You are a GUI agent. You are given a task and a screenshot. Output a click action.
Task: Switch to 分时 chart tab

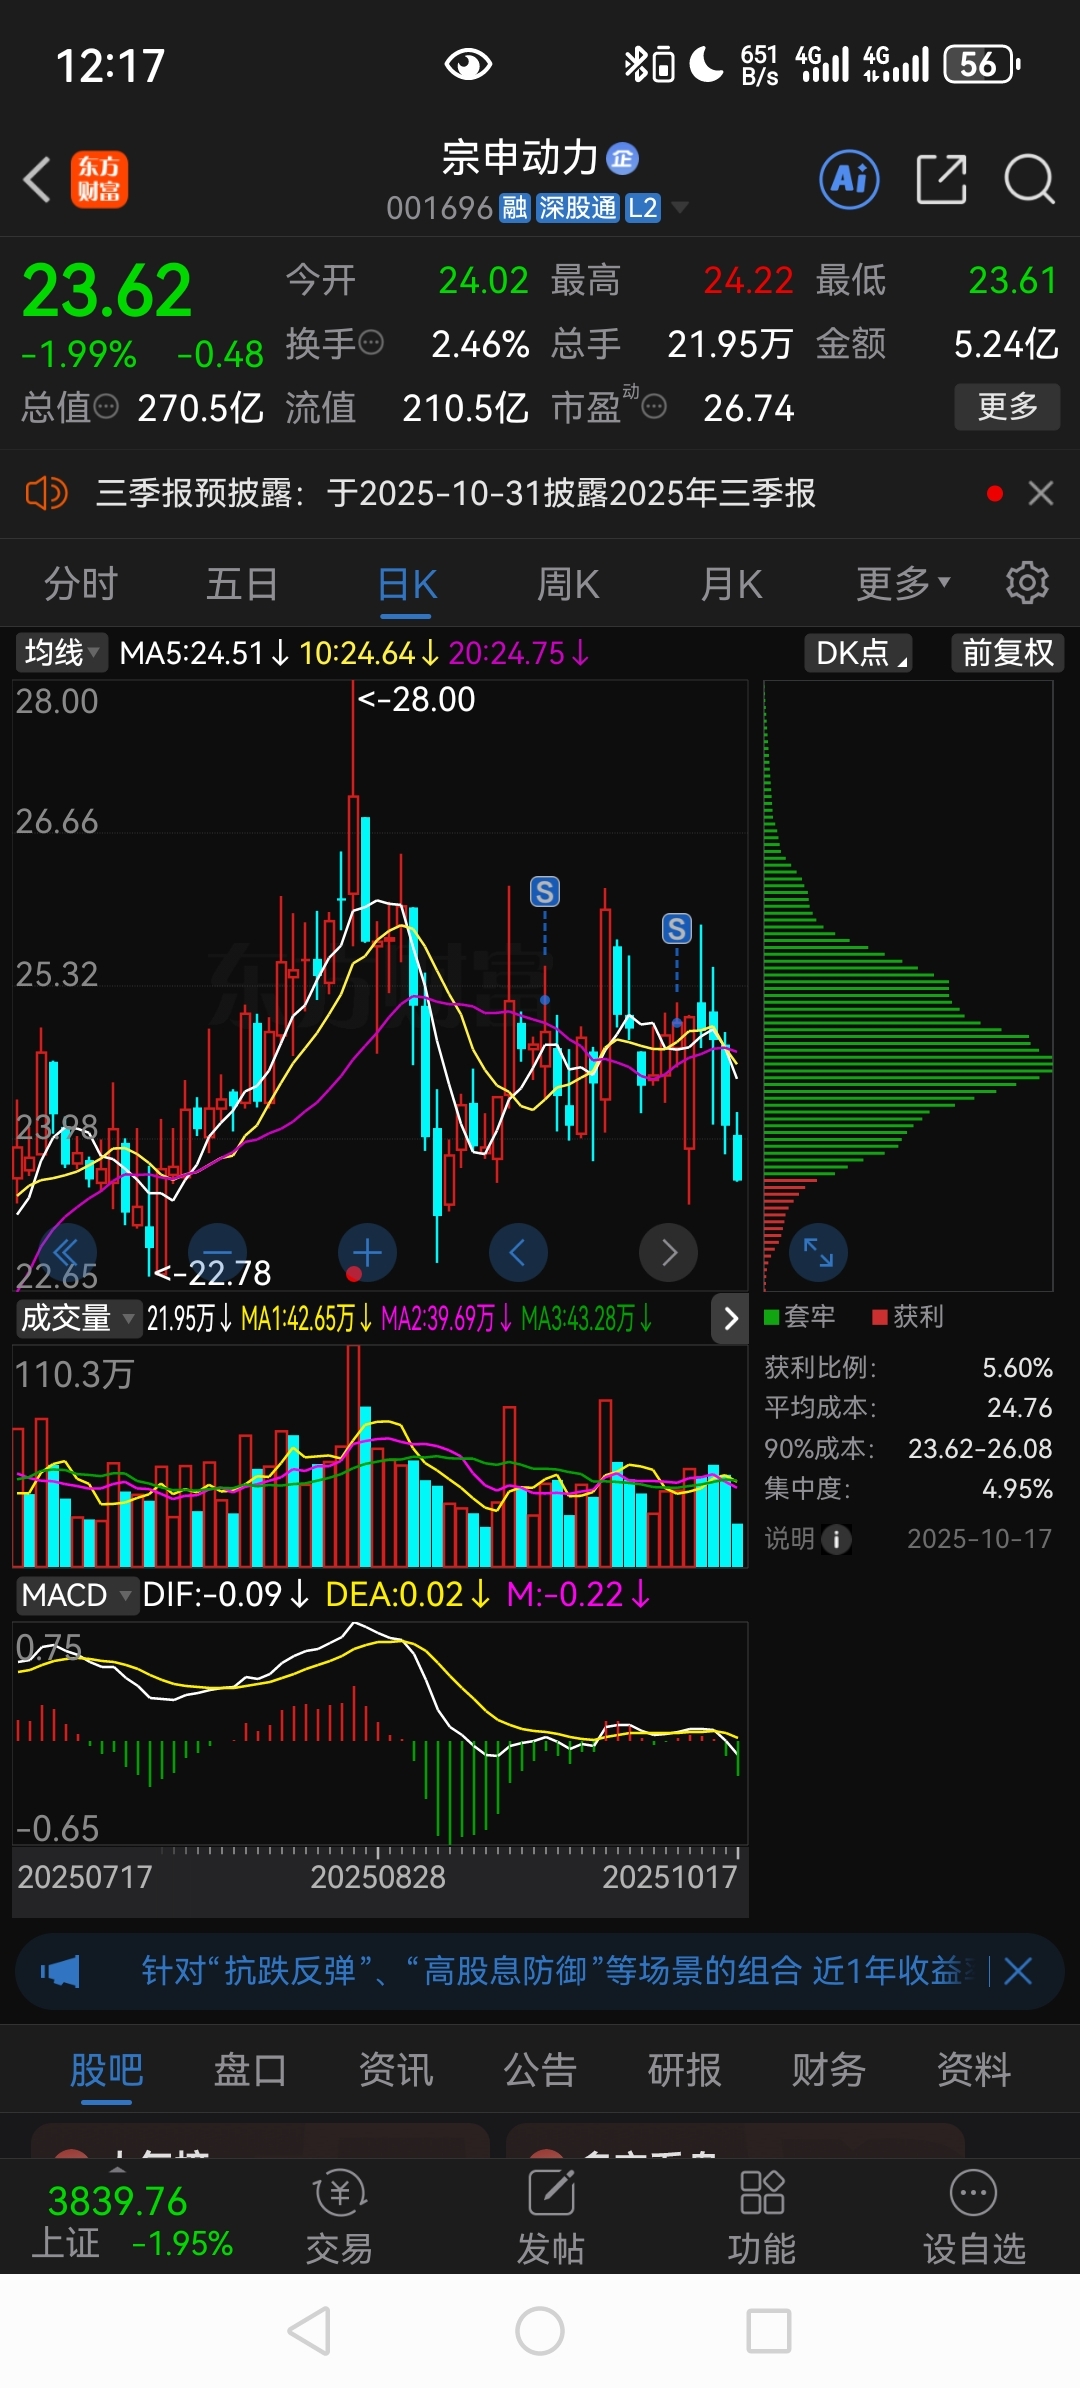pyautogui.click(x=81, y=584)
